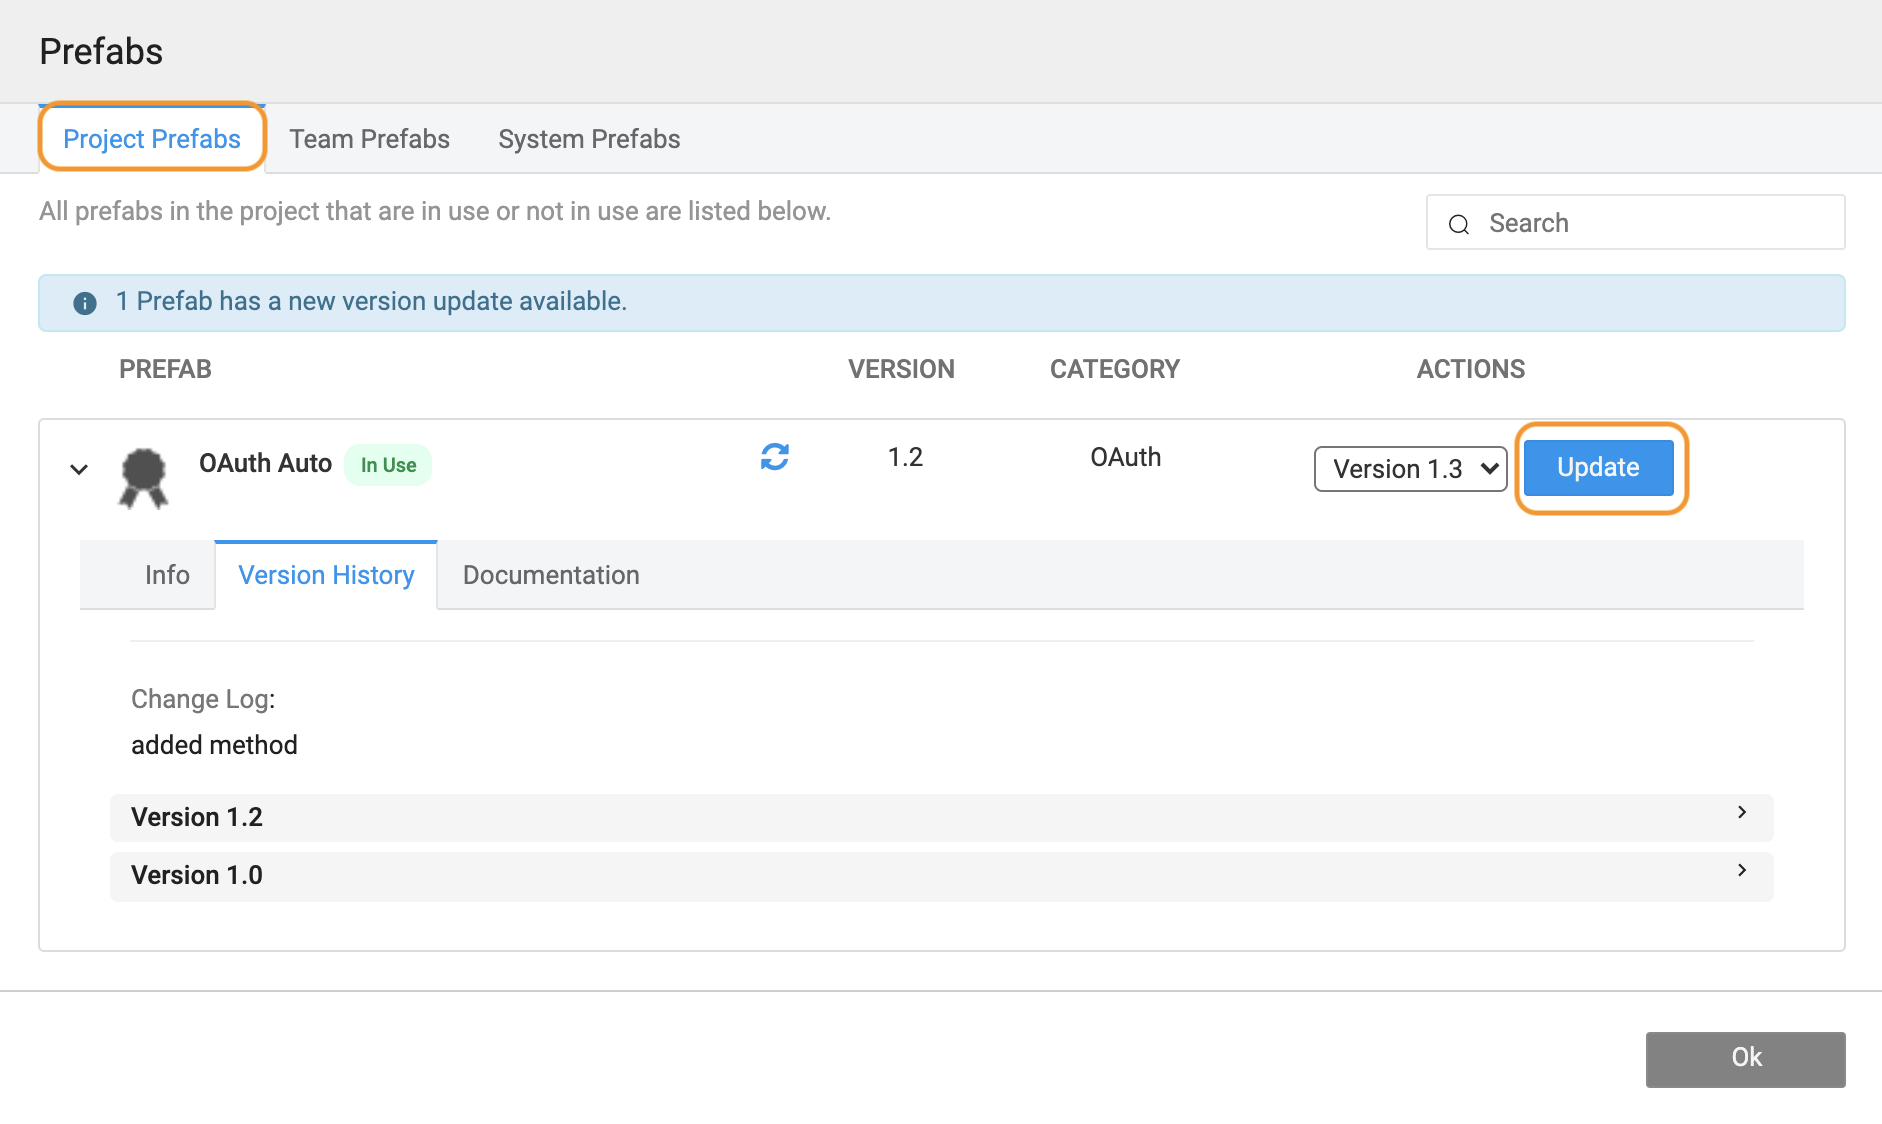Switch to the Team Prefabs tab
The height and width of the screenshot is (1124, 1882).
tap(369, 139)
